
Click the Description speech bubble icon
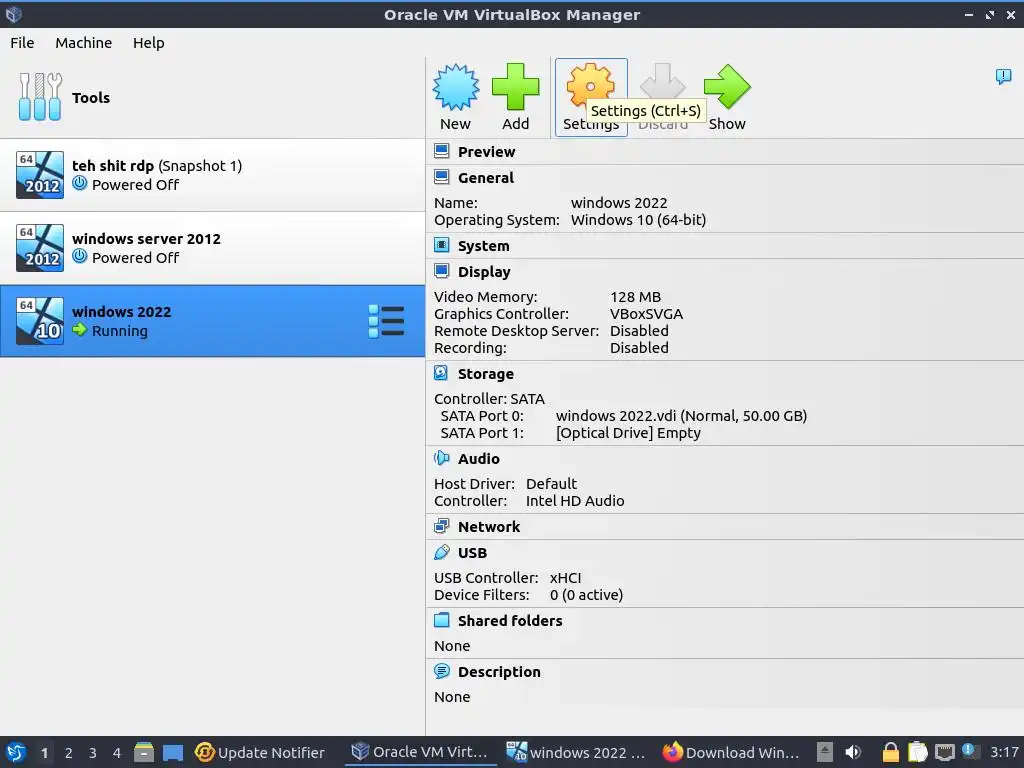[441, 671]
